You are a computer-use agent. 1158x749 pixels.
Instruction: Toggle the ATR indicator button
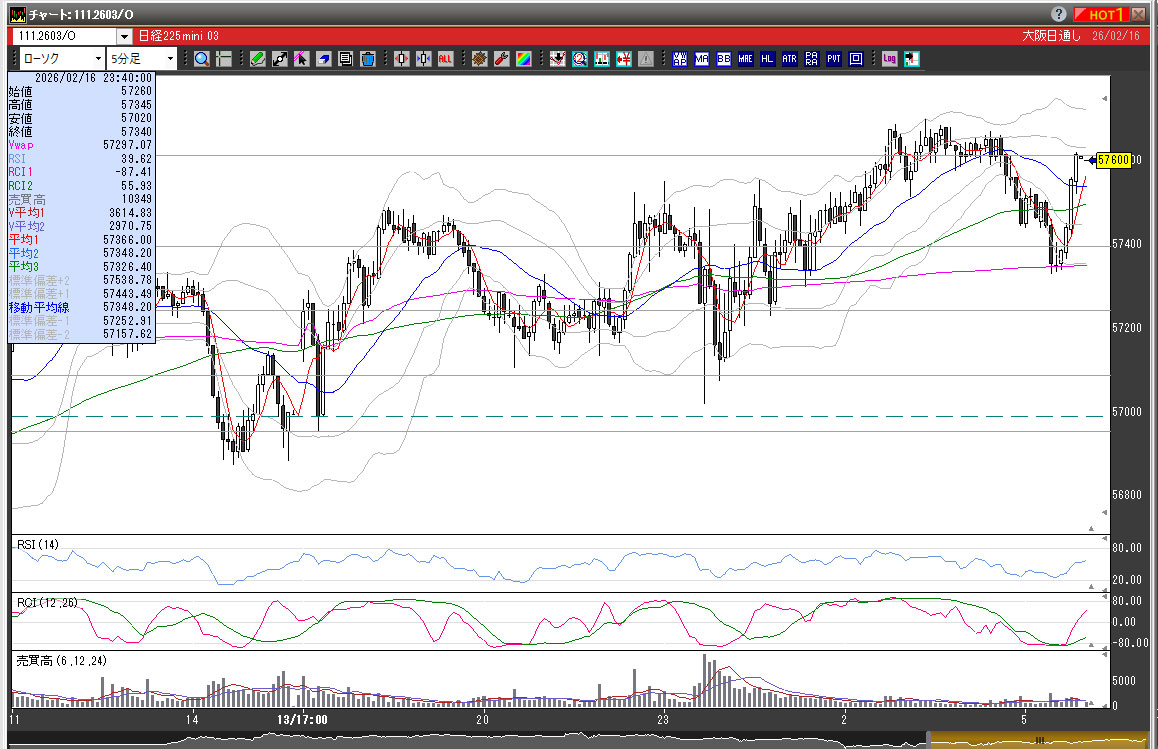pyautogui.click(x=789, y=59)
